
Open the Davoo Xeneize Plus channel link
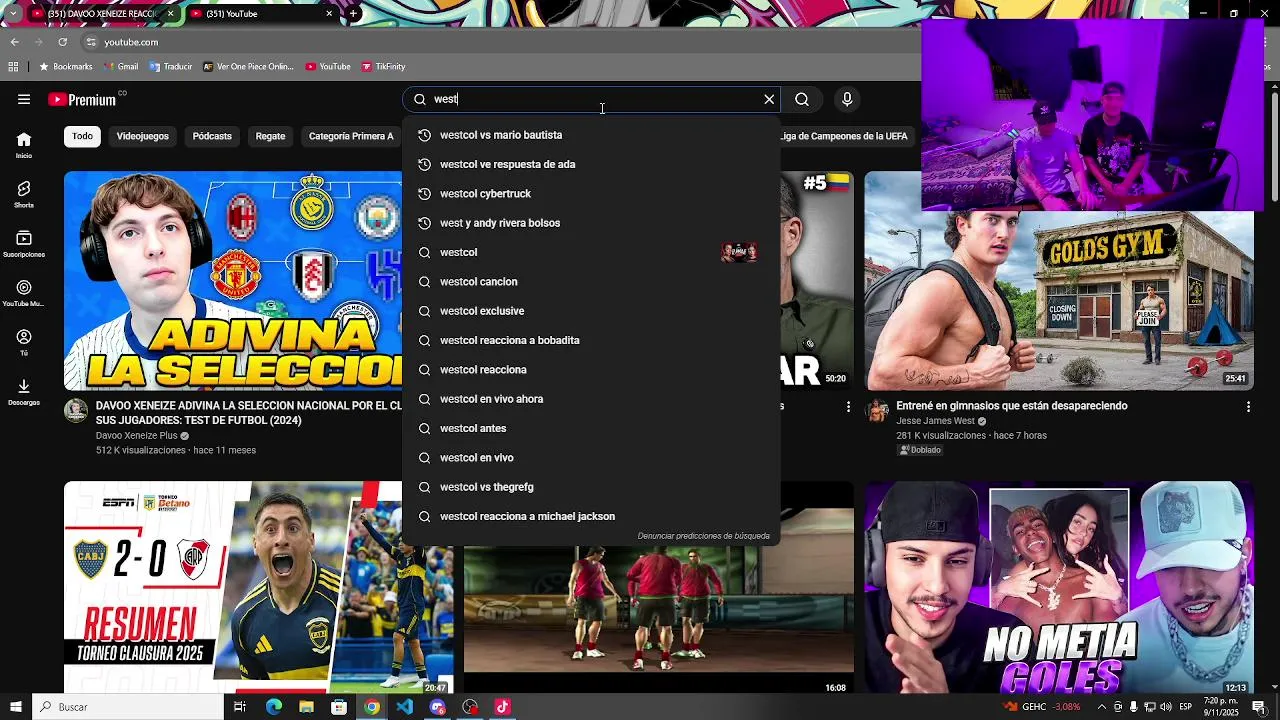(136, 436)
